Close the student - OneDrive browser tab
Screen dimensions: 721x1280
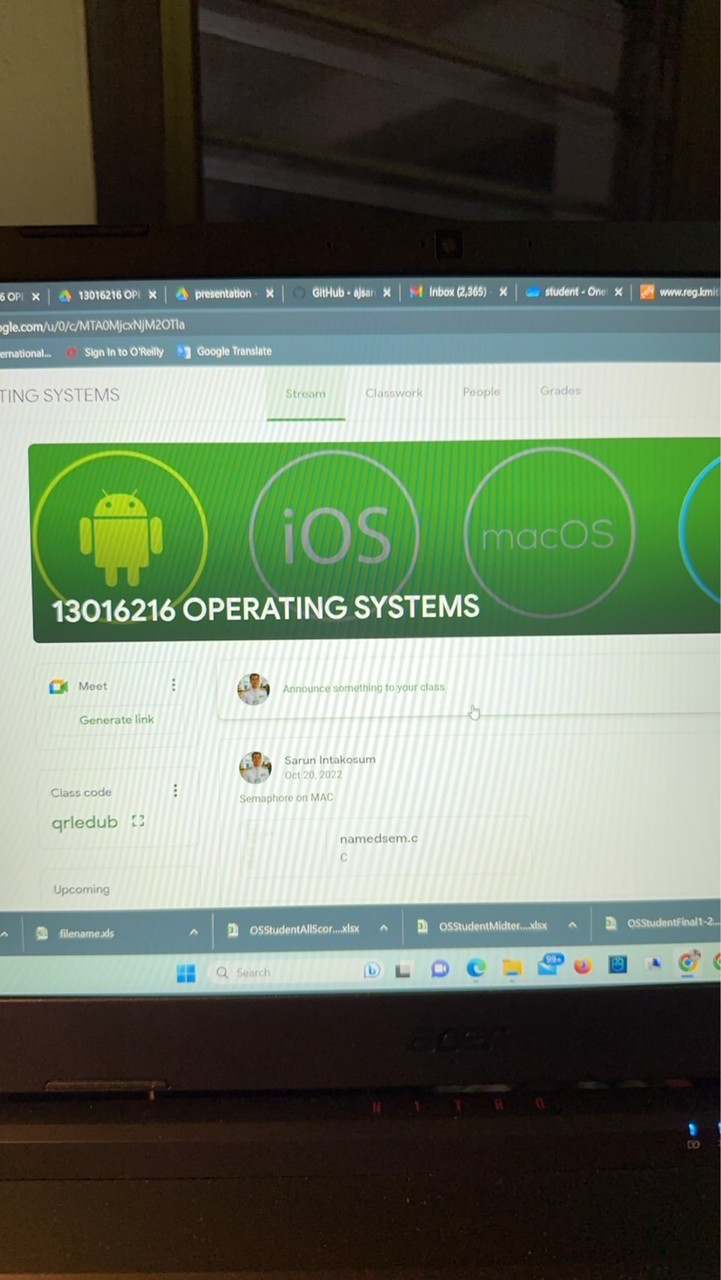click(619, 292)
